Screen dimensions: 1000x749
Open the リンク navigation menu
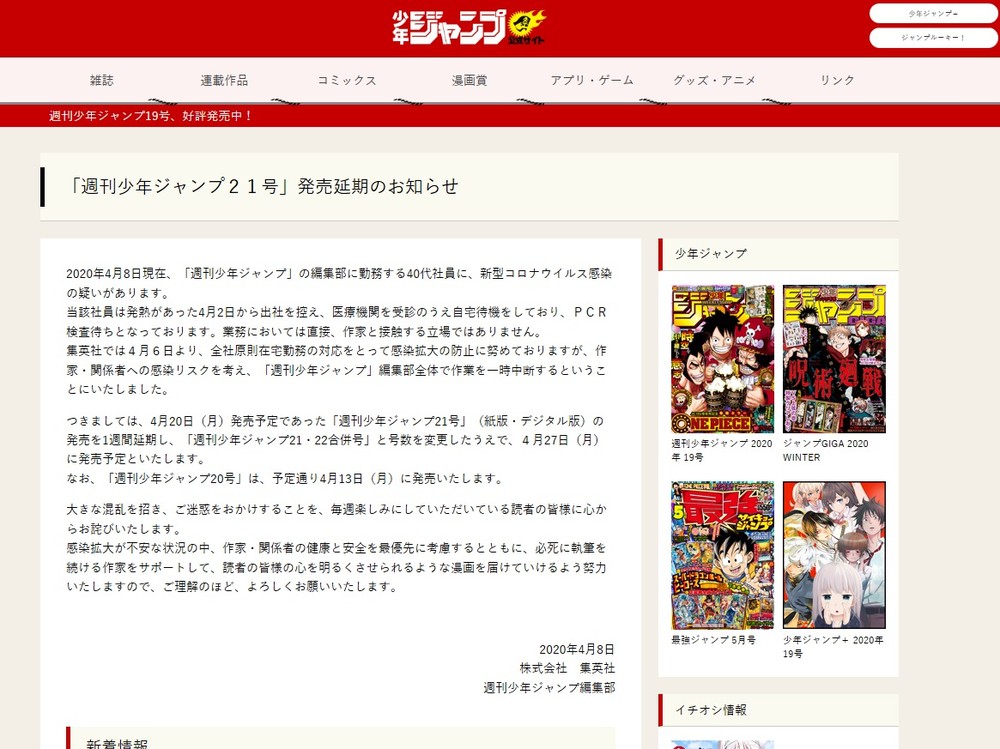click(x=836, y=80)
